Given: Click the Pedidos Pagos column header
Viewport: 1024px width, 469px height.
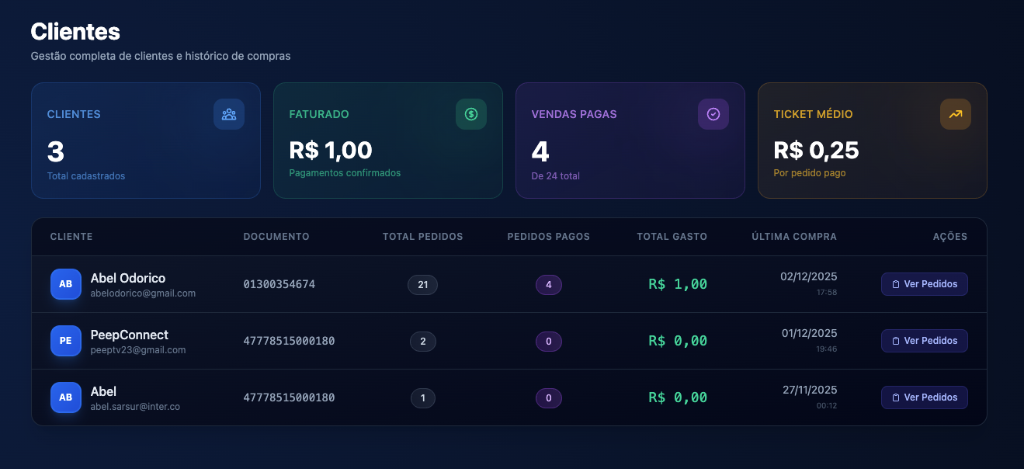Looking at the screenshot, I should [x=548, y=237].
